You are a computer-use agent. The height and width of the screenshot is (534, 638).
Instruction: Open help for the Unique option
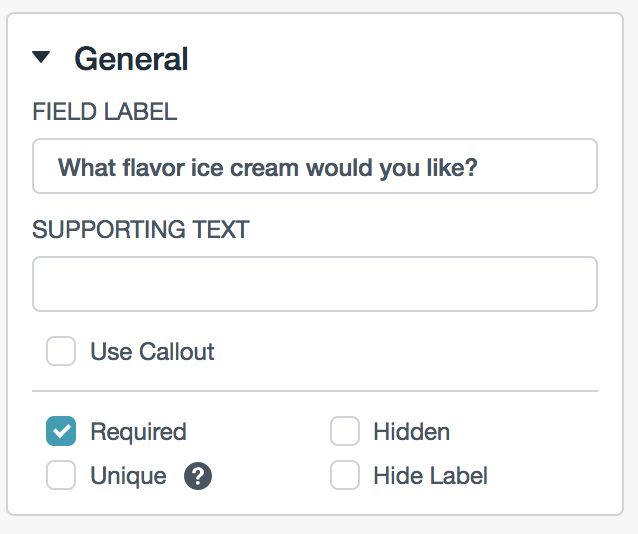[198, 476]
